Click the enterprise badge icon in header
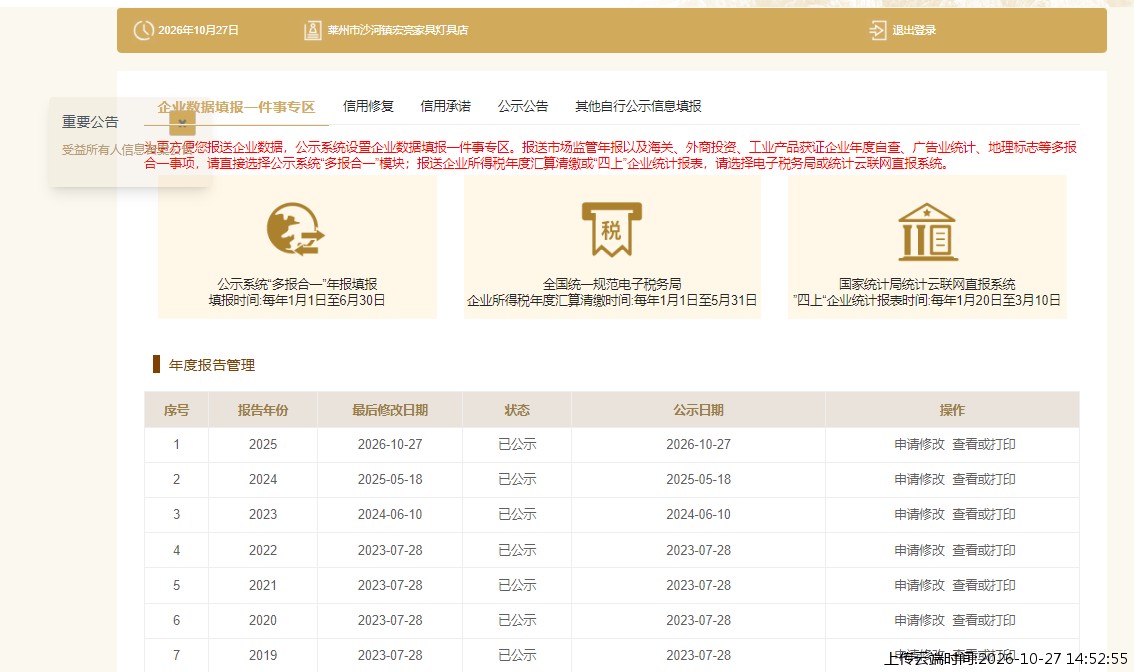This screenshot has width=1134, height=672. pos(312,30)
